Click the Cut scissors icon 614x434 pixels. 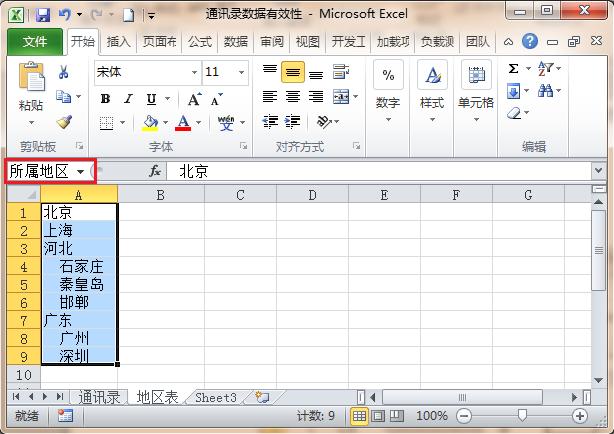point(63,72)
